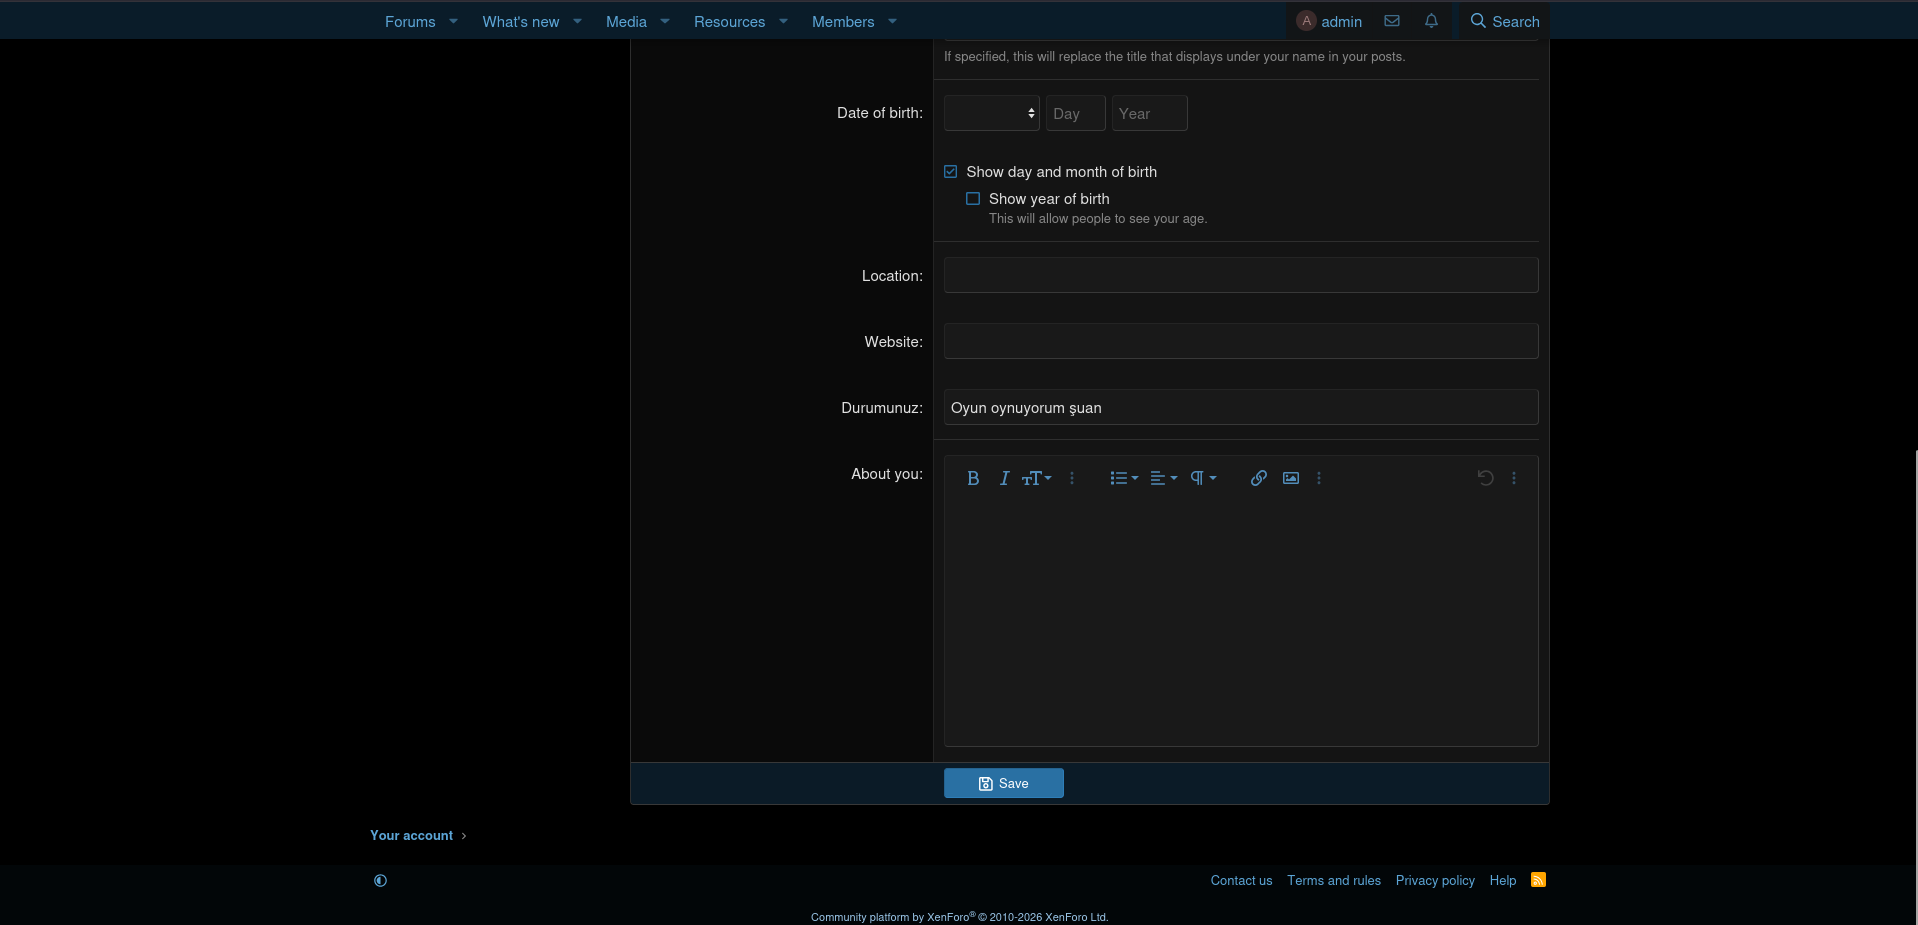Image resolution: width=1918 pixels, height=925 pixels.
Task: Insert an image in the editor
Action: click(x=1291, y=478)
